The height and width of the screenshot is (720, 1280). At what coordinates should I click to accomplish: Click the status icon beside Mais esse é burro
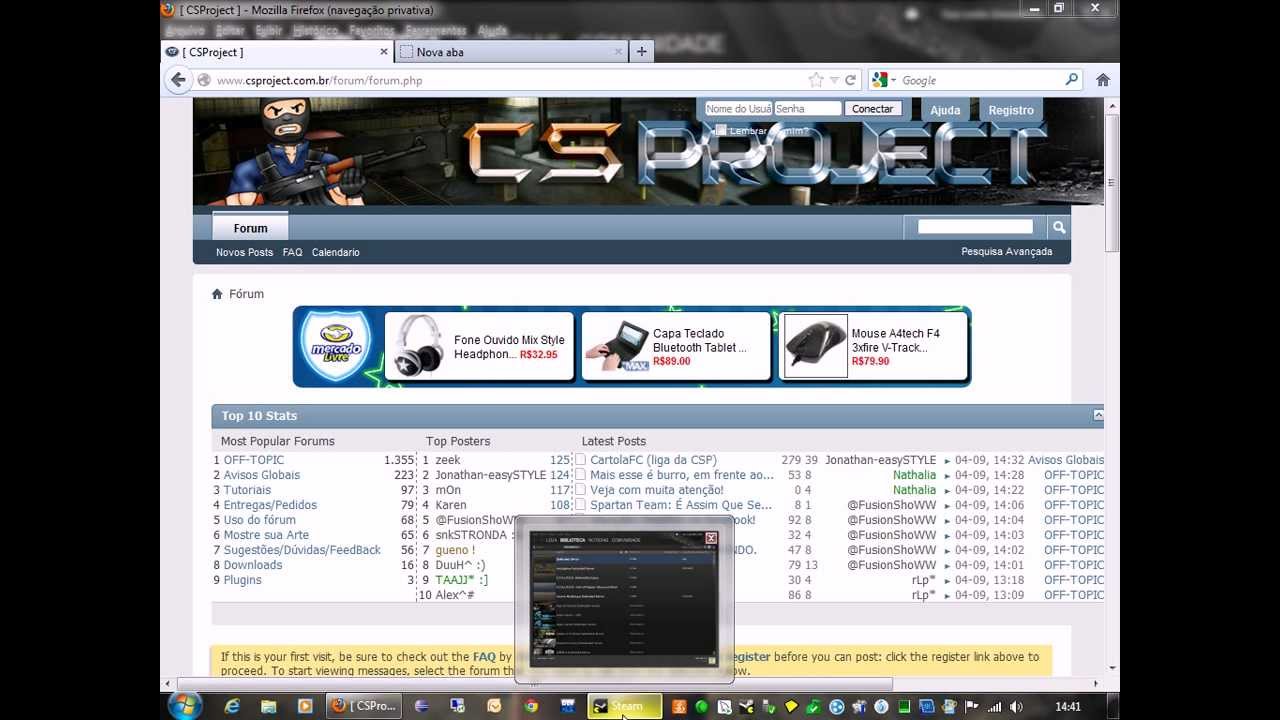(580, 475)
